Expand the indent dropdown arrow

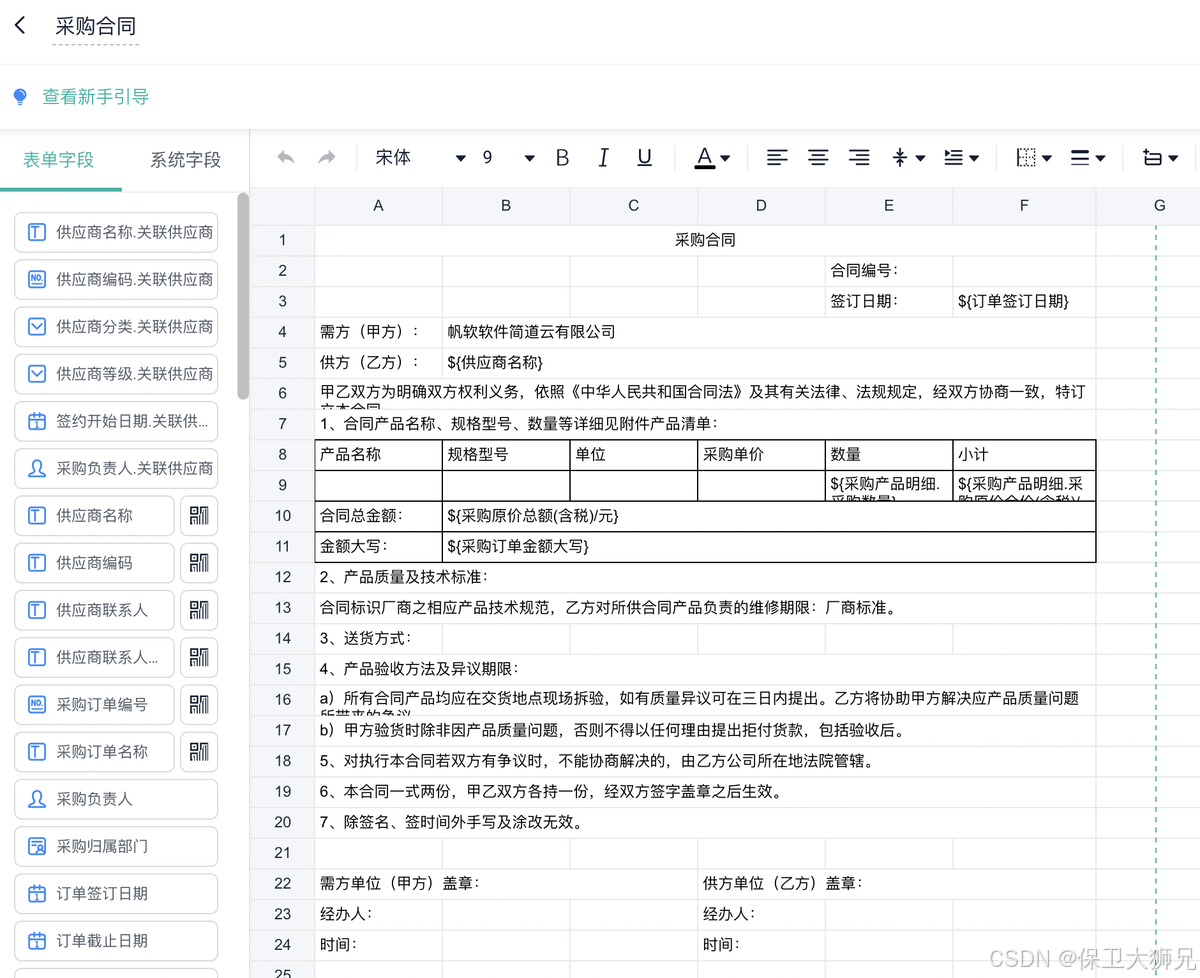[x=974, y=158]
